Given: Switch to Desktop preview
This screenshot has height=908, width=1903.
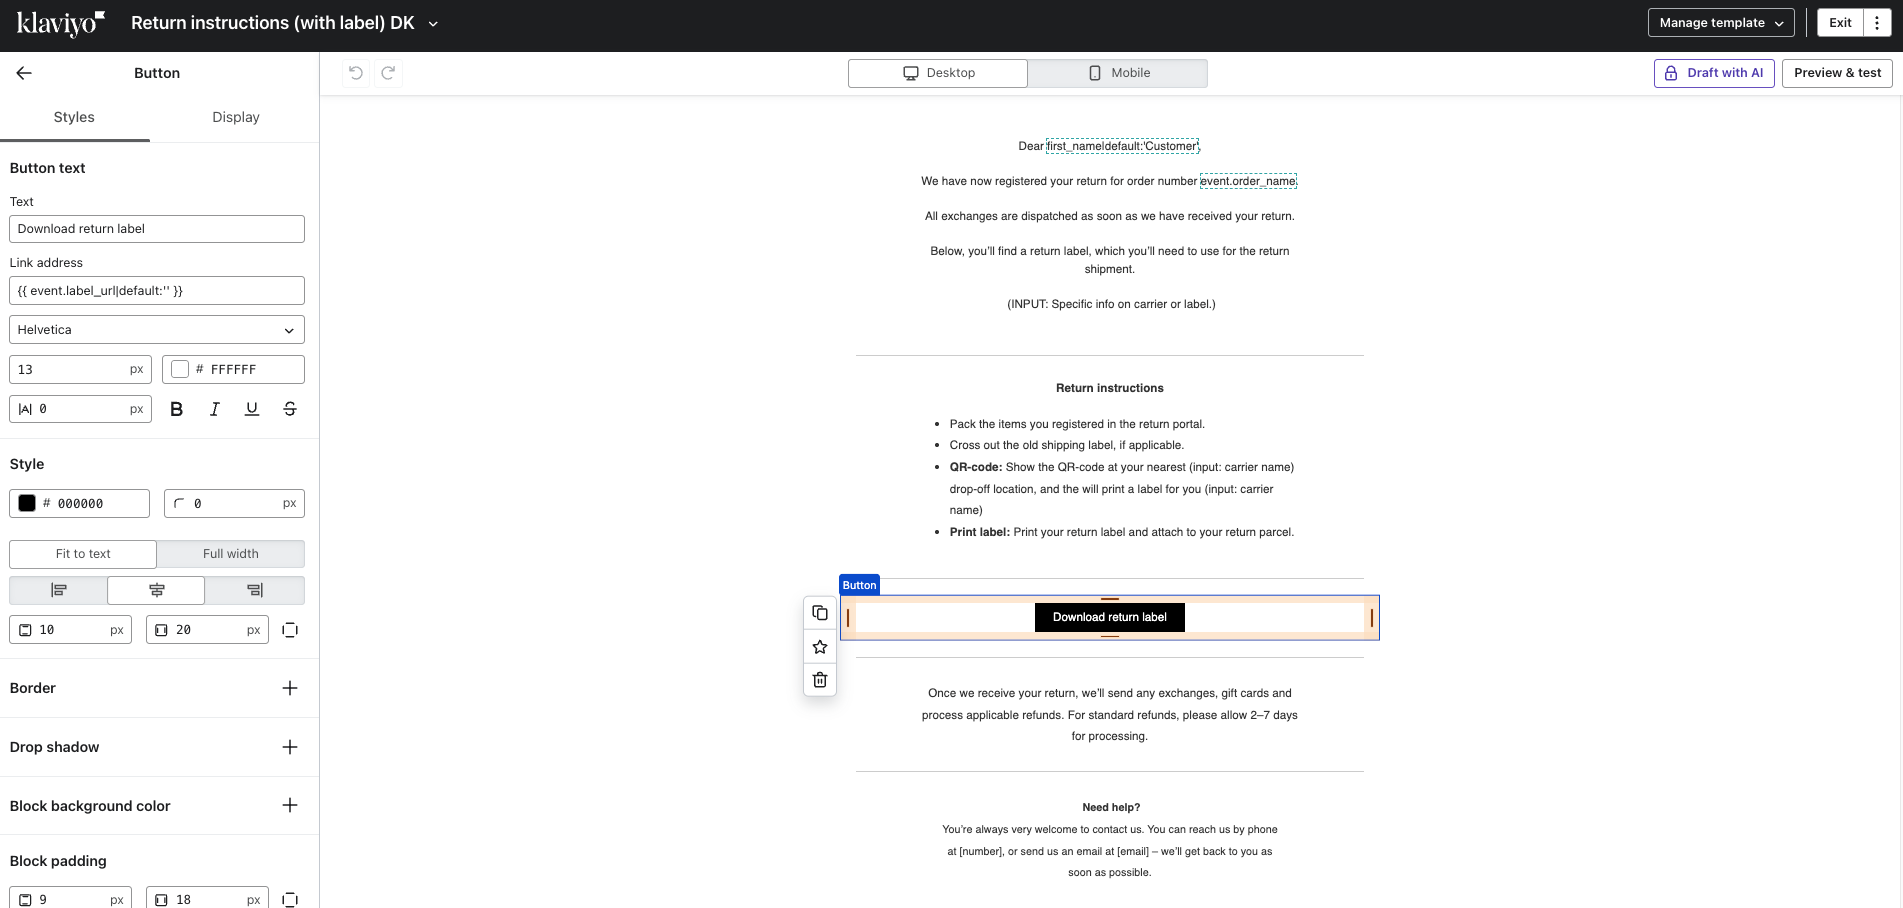Looking at the screenshot, I should 938,73.
